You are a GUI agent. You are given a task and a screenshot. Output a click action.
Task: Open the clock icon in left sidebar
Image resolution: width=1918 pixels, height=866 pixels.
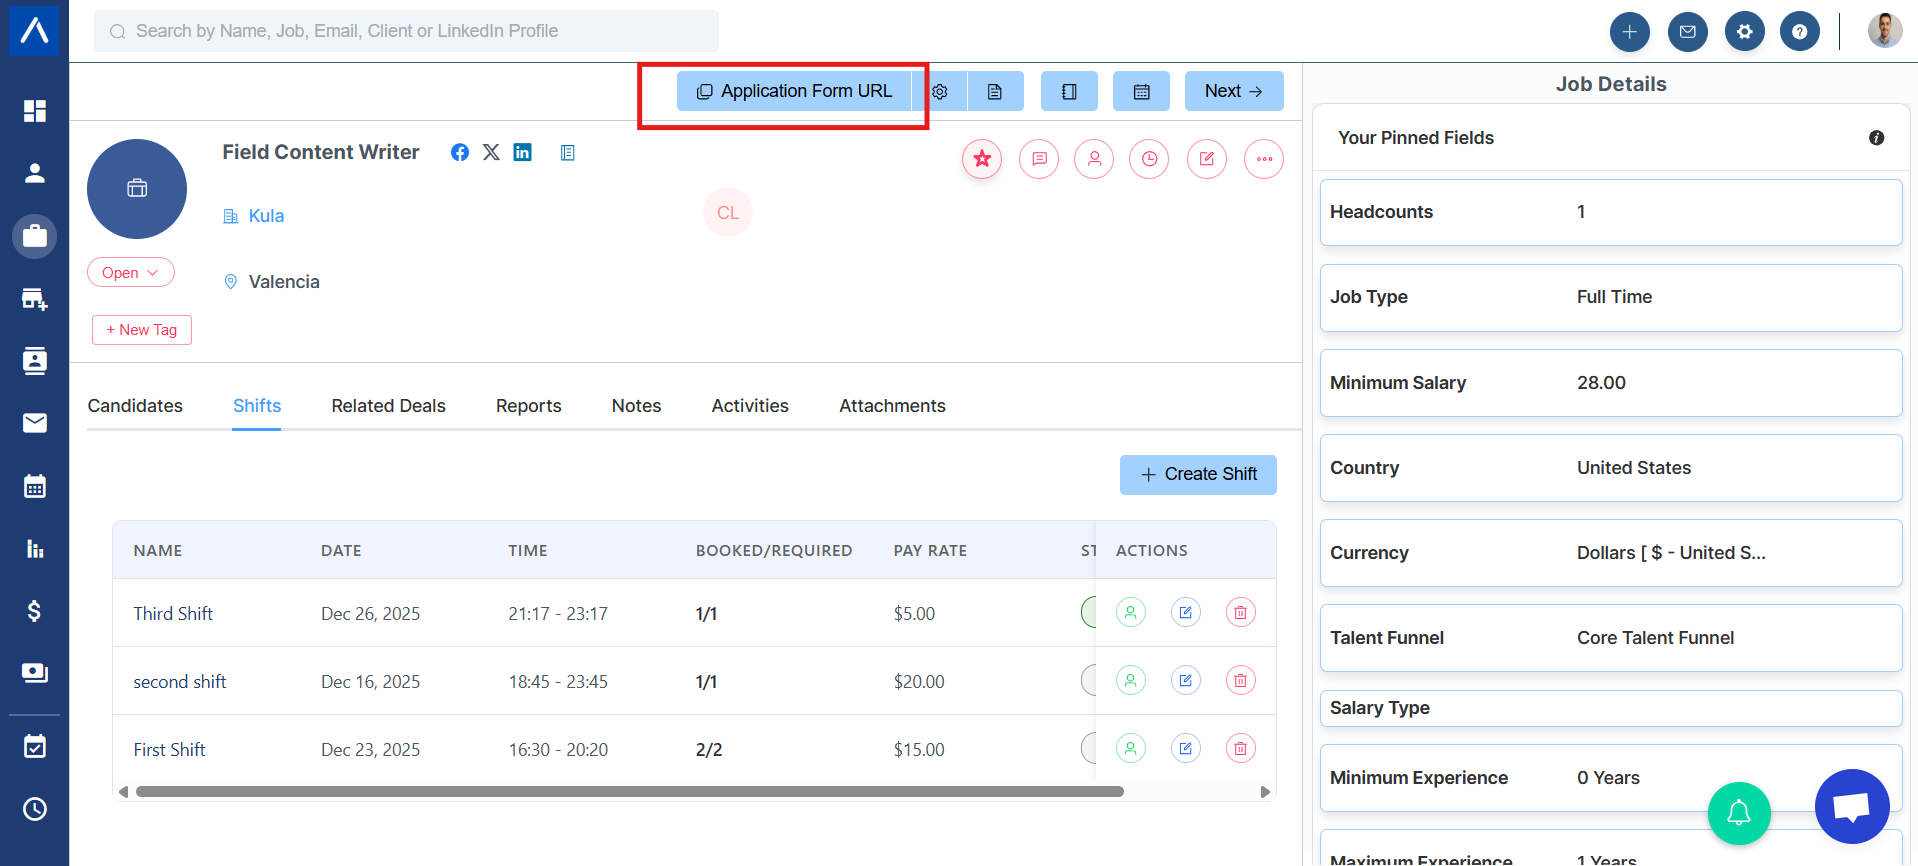click(x=35, y=809)
